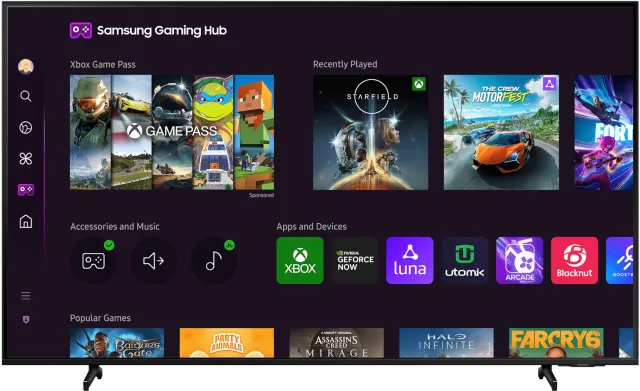The image size is (640, 391).
Task: Open the Amazon Luna app tile
Action: click(410, 260)
